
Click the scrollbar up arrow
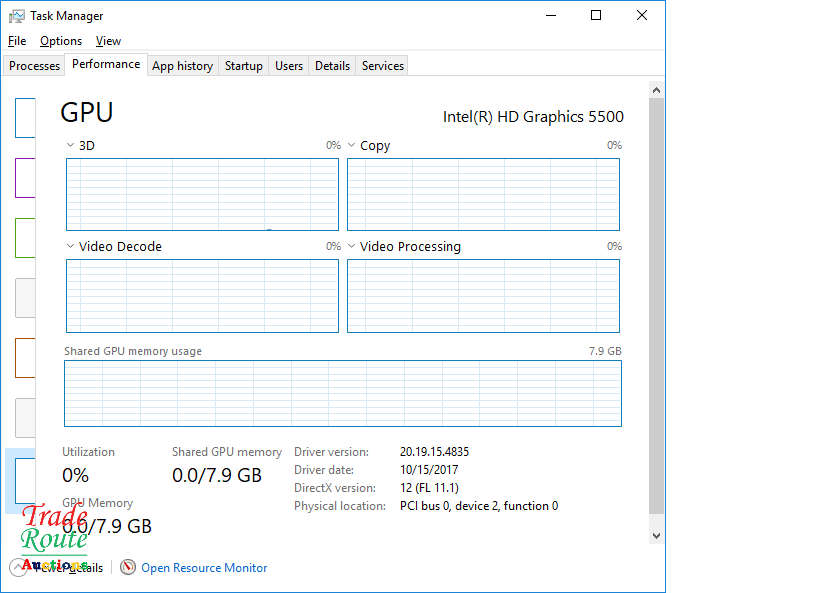click(x=656, y=90)
